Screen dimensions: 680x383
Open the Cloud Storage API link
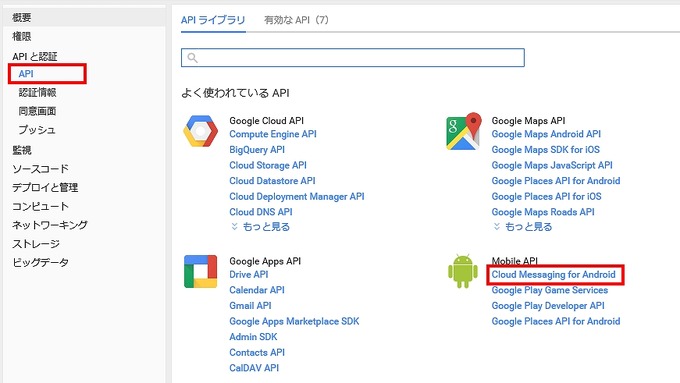point(268,165)
